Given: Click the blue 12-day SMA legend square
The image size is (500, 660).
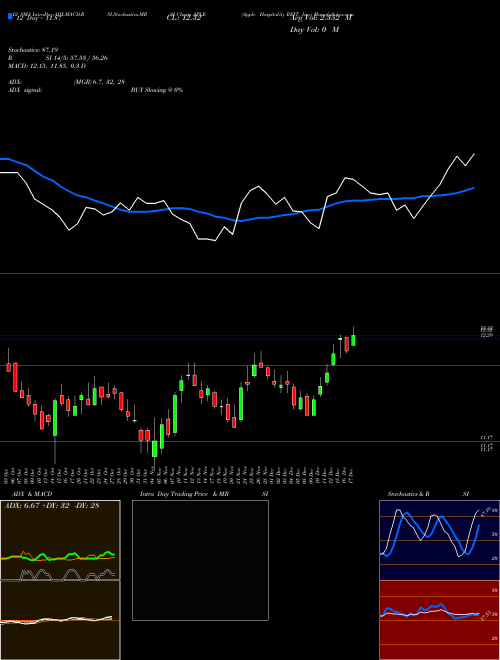Looking at the screenshot, I should click(11, 17).
